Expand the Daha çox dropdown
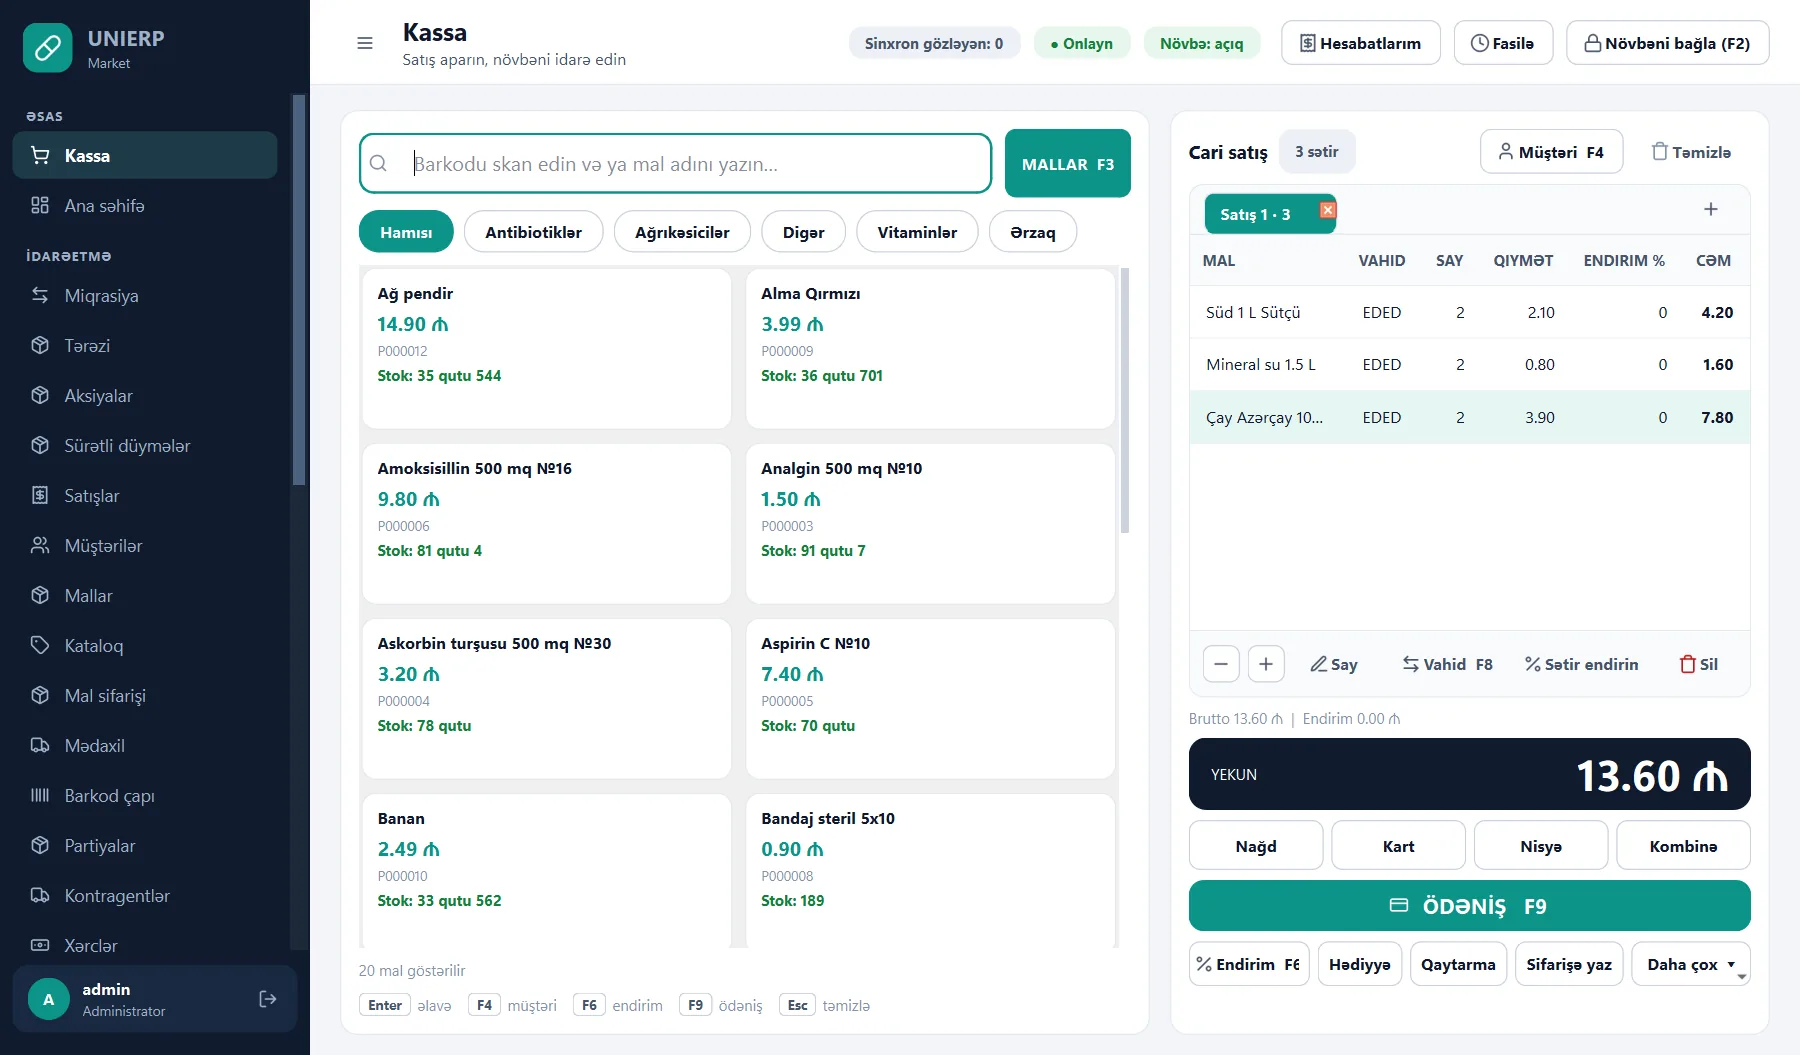1800x1055 pixels. pos(1691,964)
